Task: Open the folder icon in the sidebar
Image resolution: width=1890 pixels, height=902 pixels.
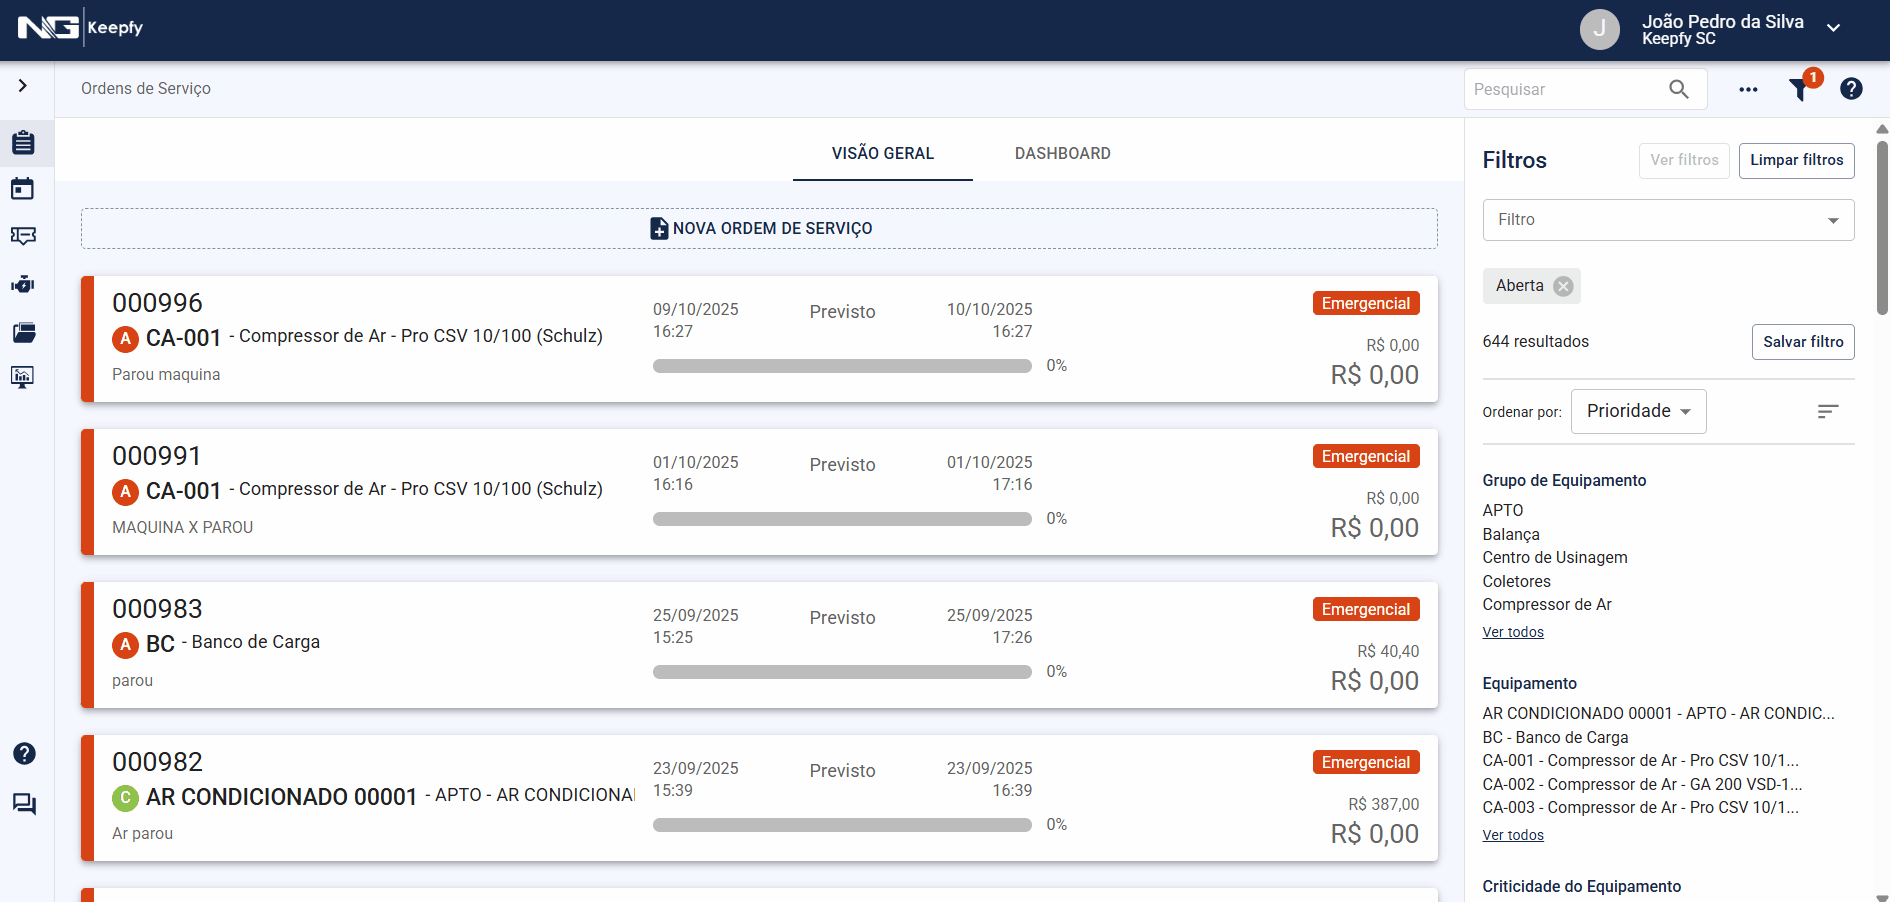Action: (x=23, y=332)
